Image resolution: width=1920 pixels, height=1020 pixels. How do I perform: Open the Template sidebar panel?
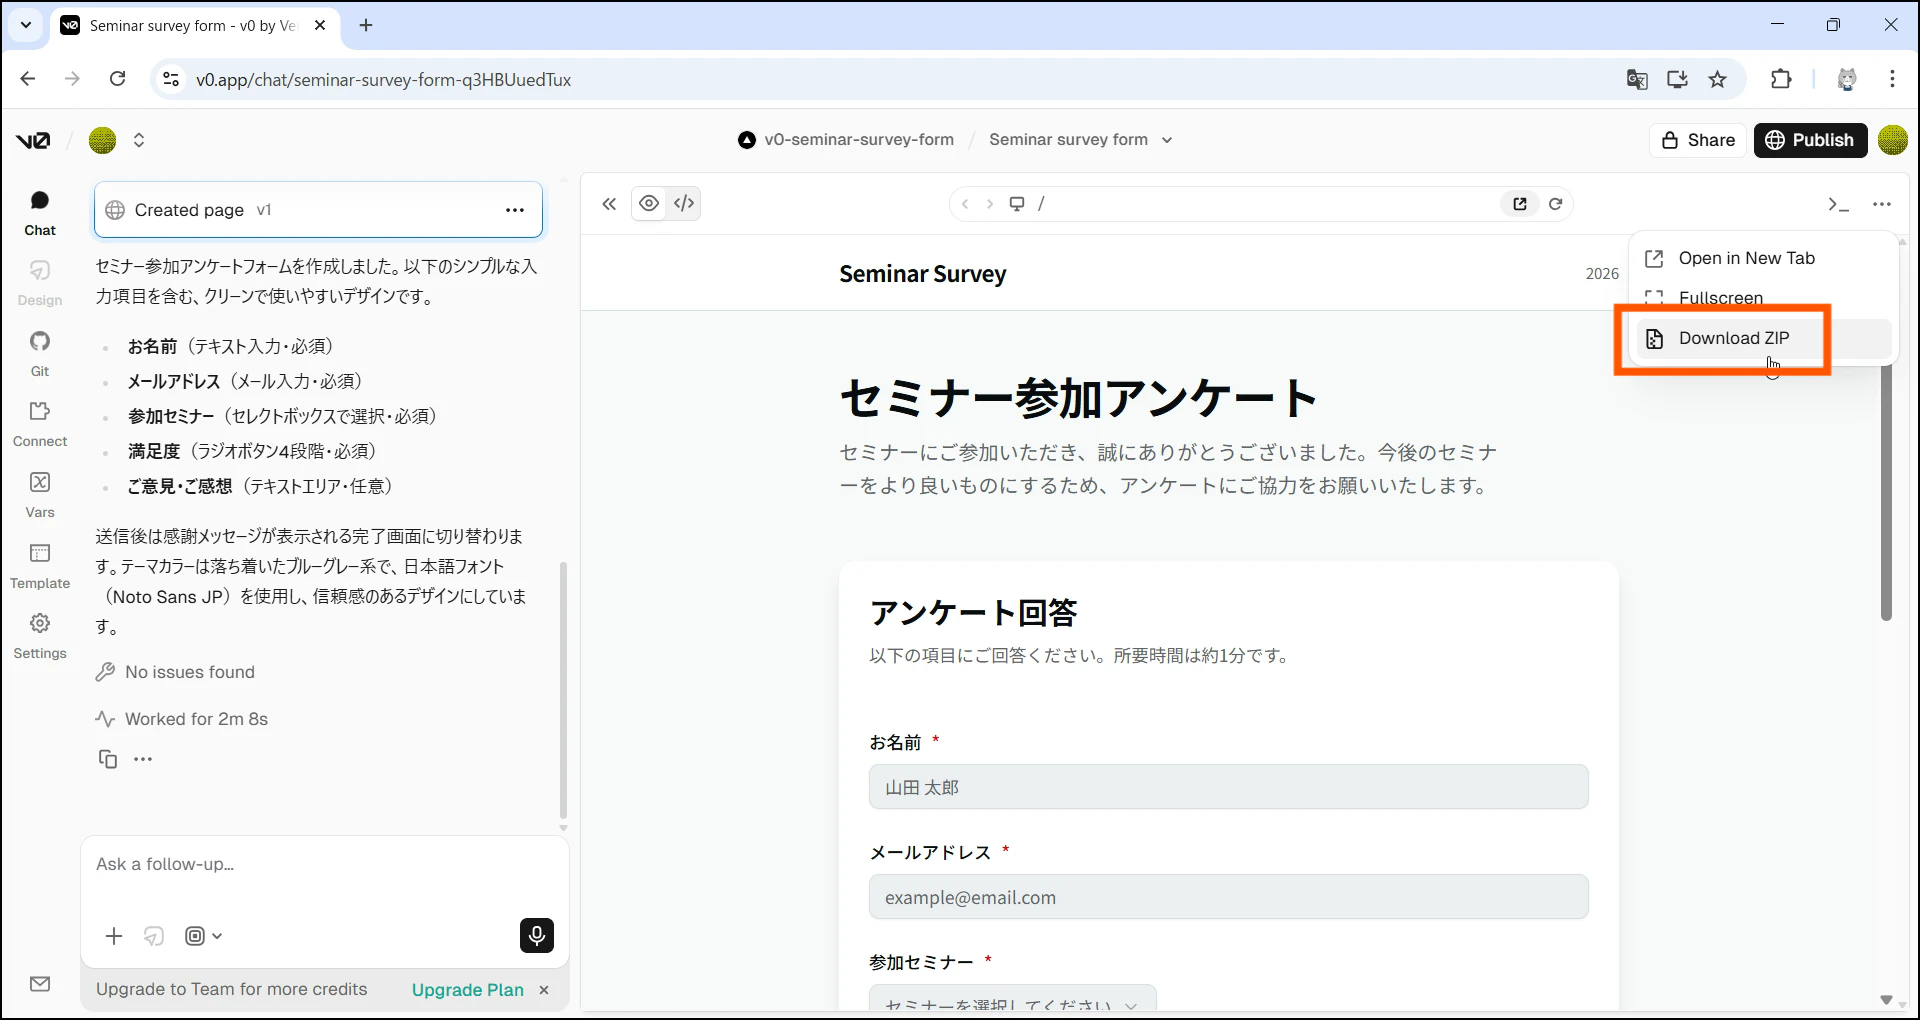click(x=40, y=566)
